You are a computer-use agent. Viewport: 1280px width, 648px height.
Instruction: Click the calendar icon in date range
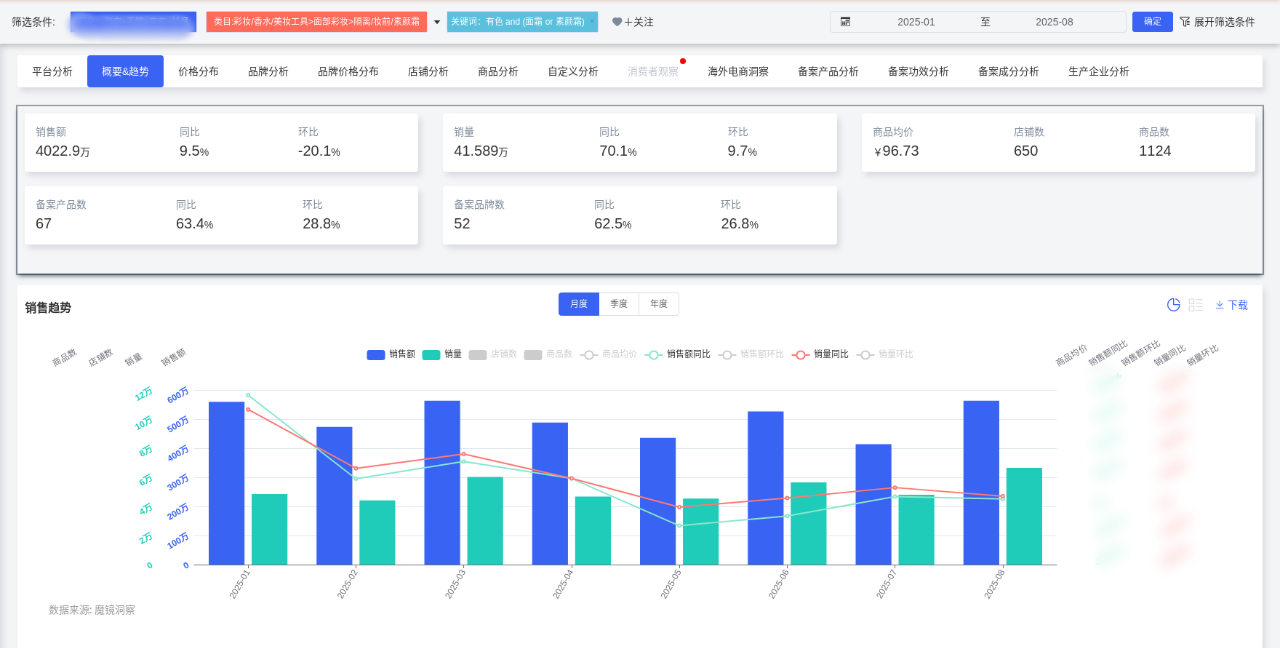(845, 22)
